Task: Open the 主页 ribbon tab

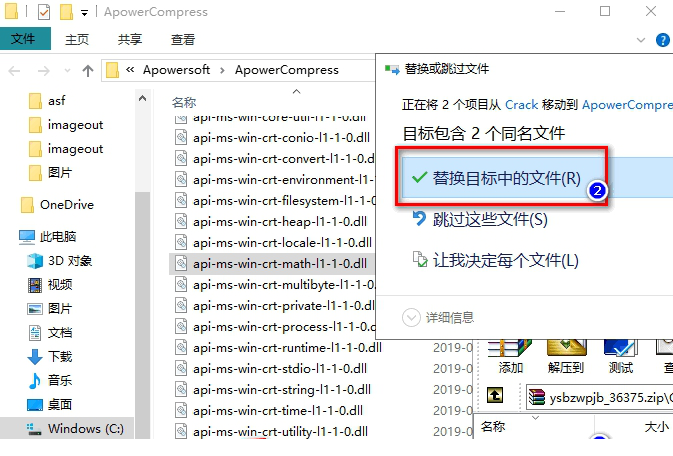Action: point(77,40)
